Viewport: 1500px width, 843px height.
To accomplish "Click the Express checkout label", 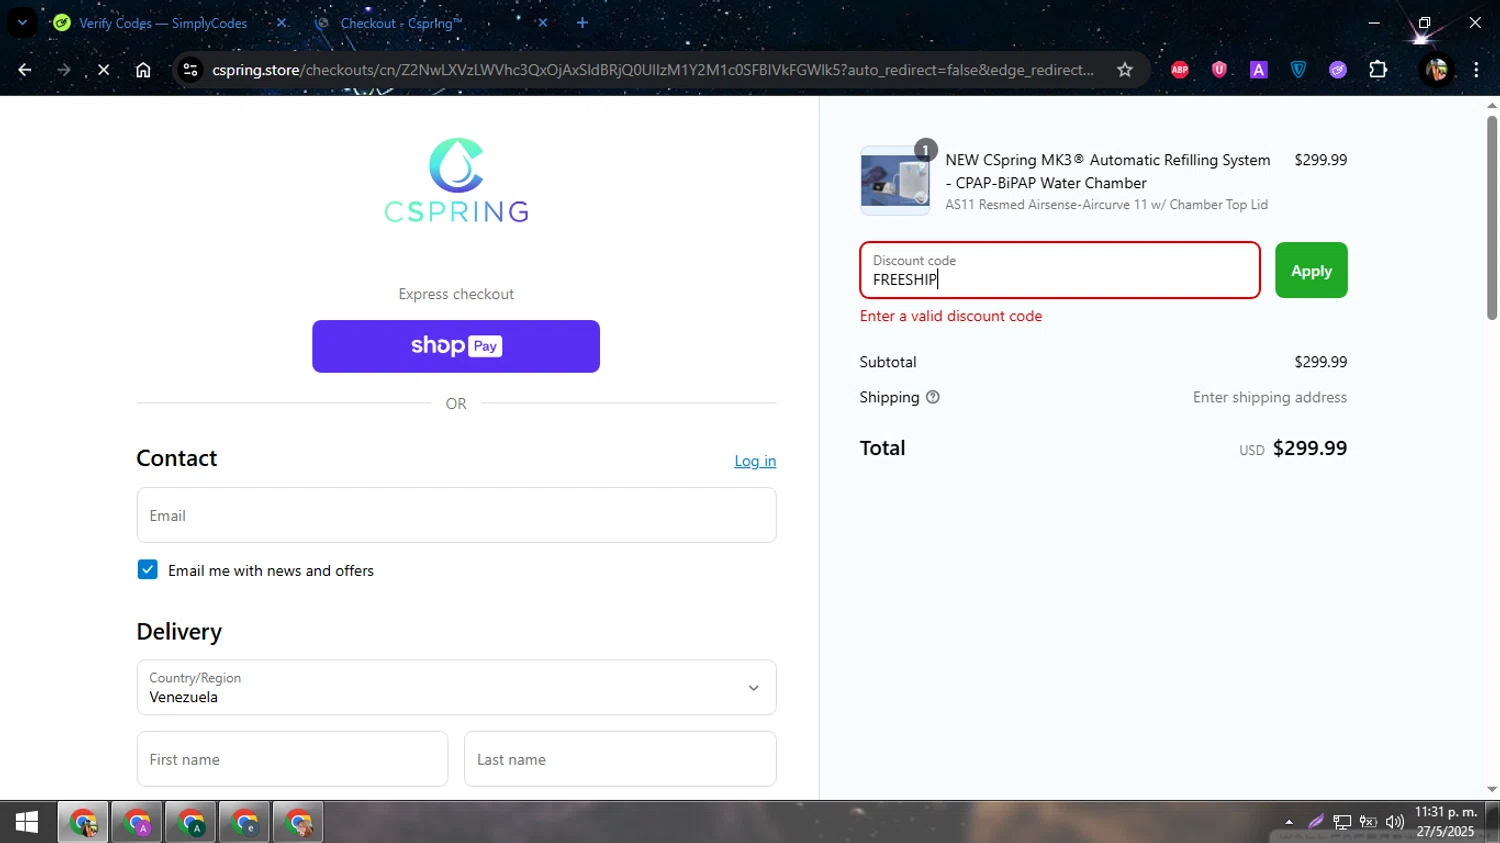I will [456, 294].
